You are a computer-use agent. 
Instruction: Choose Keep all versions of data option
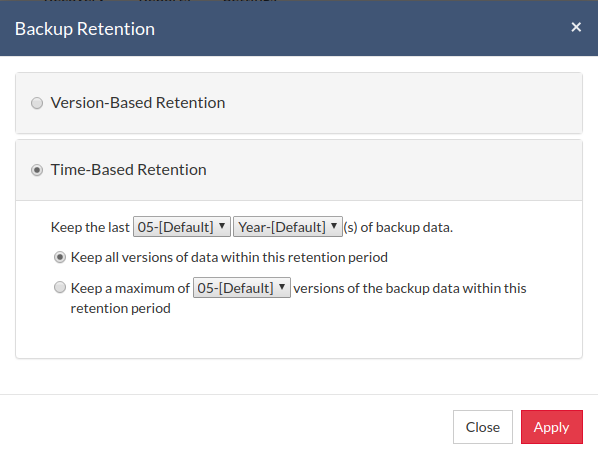(x=60, y=257)
